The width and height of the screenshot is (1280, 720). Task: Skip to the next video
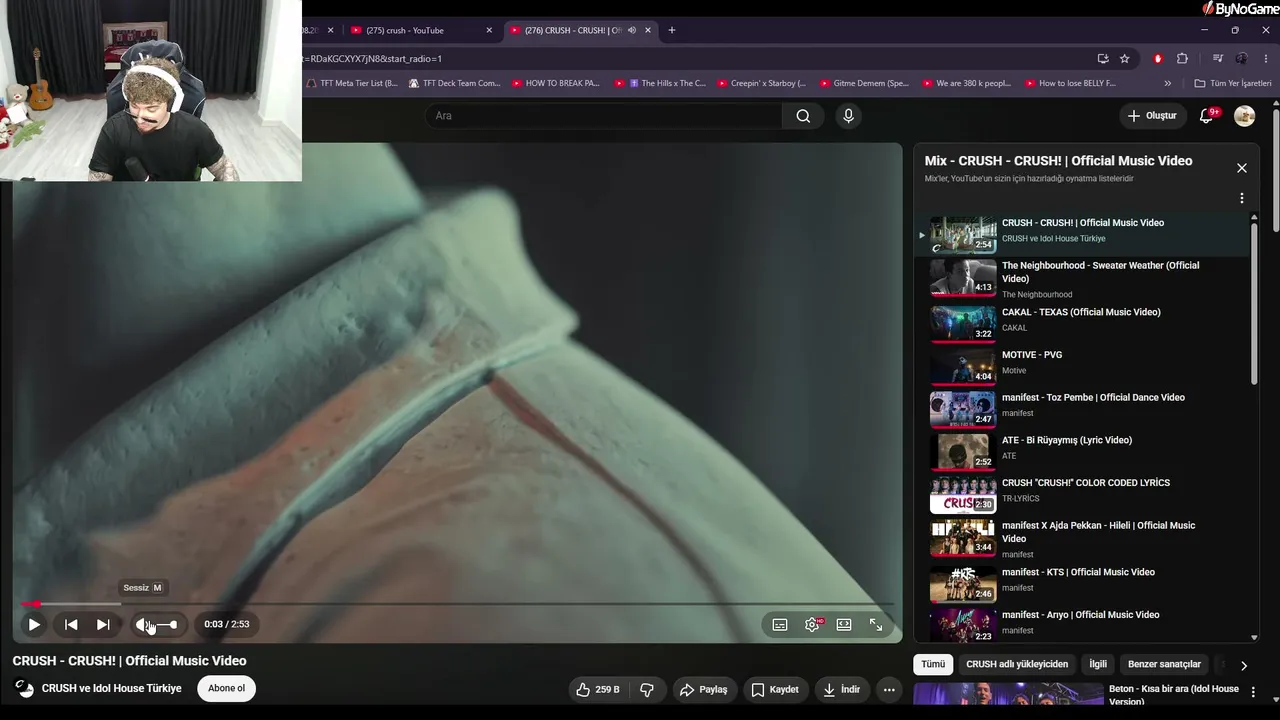point(103,624)
